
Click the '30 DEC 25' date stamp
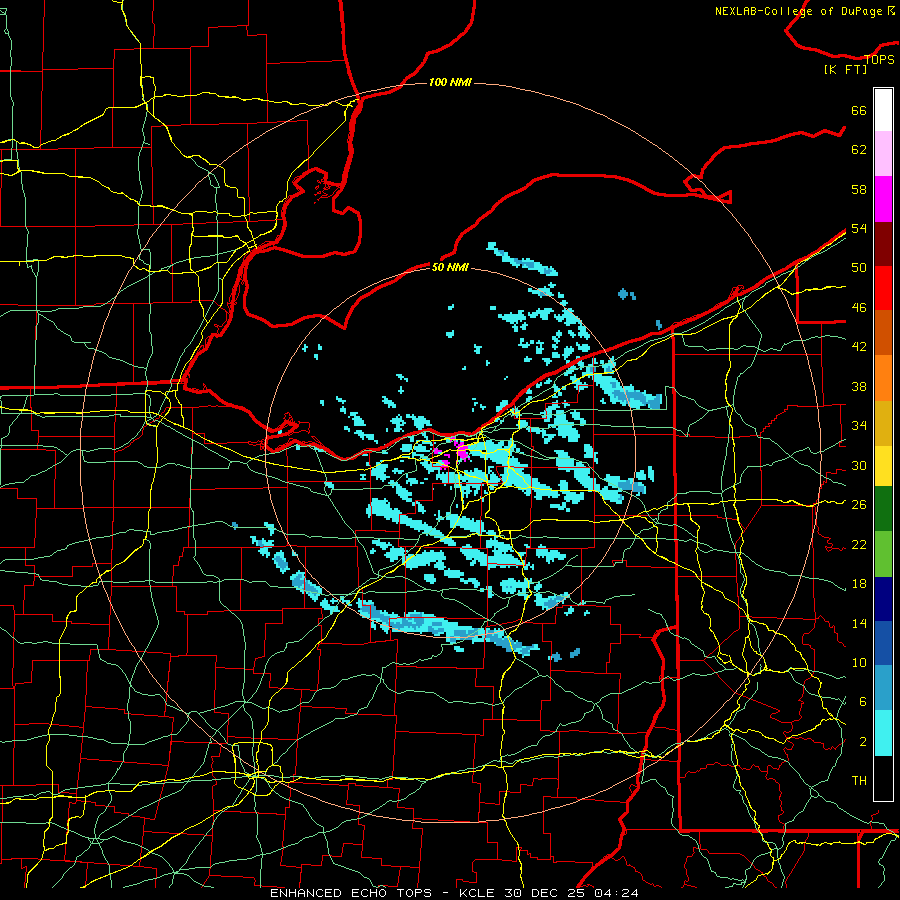tap(546, 893)
